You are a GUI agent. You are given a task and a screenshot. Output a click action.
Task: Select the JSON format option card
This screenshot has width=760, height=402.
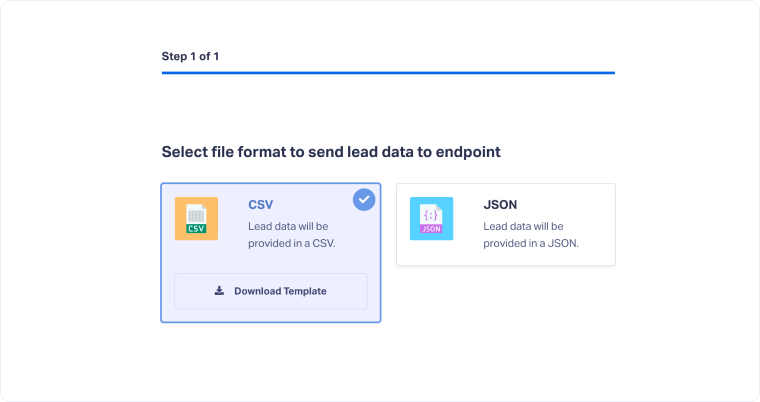pyautogui.click(x=505, y=224)
